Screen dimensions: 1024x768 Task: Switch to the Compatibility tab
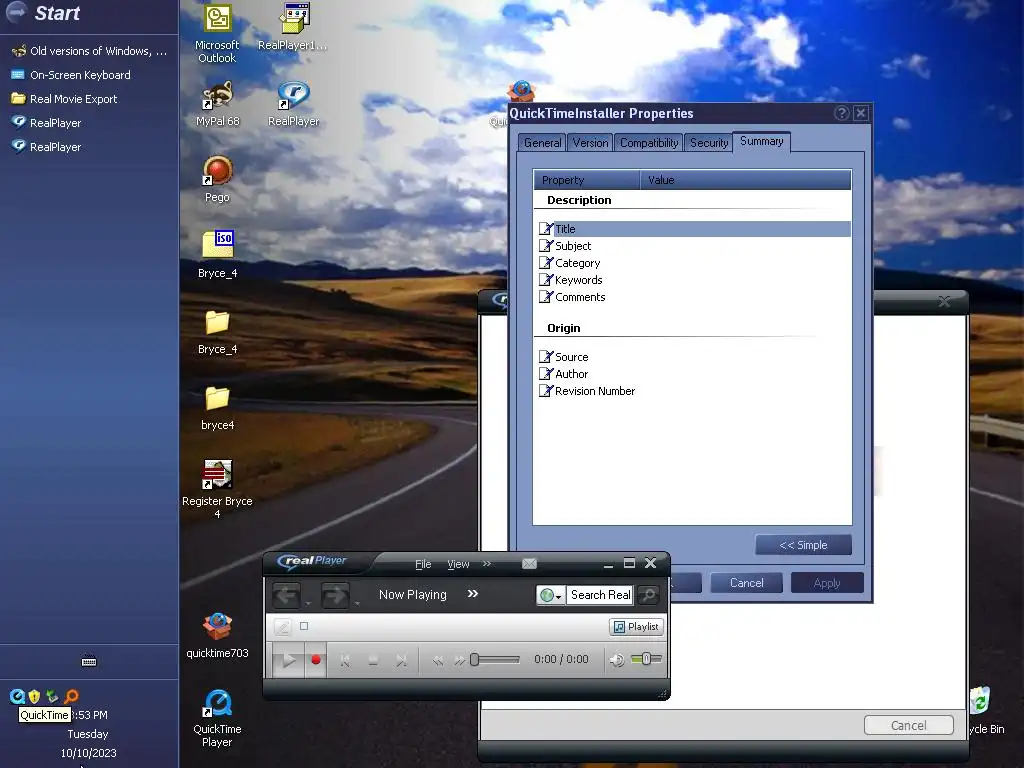[x=649, y=143]
